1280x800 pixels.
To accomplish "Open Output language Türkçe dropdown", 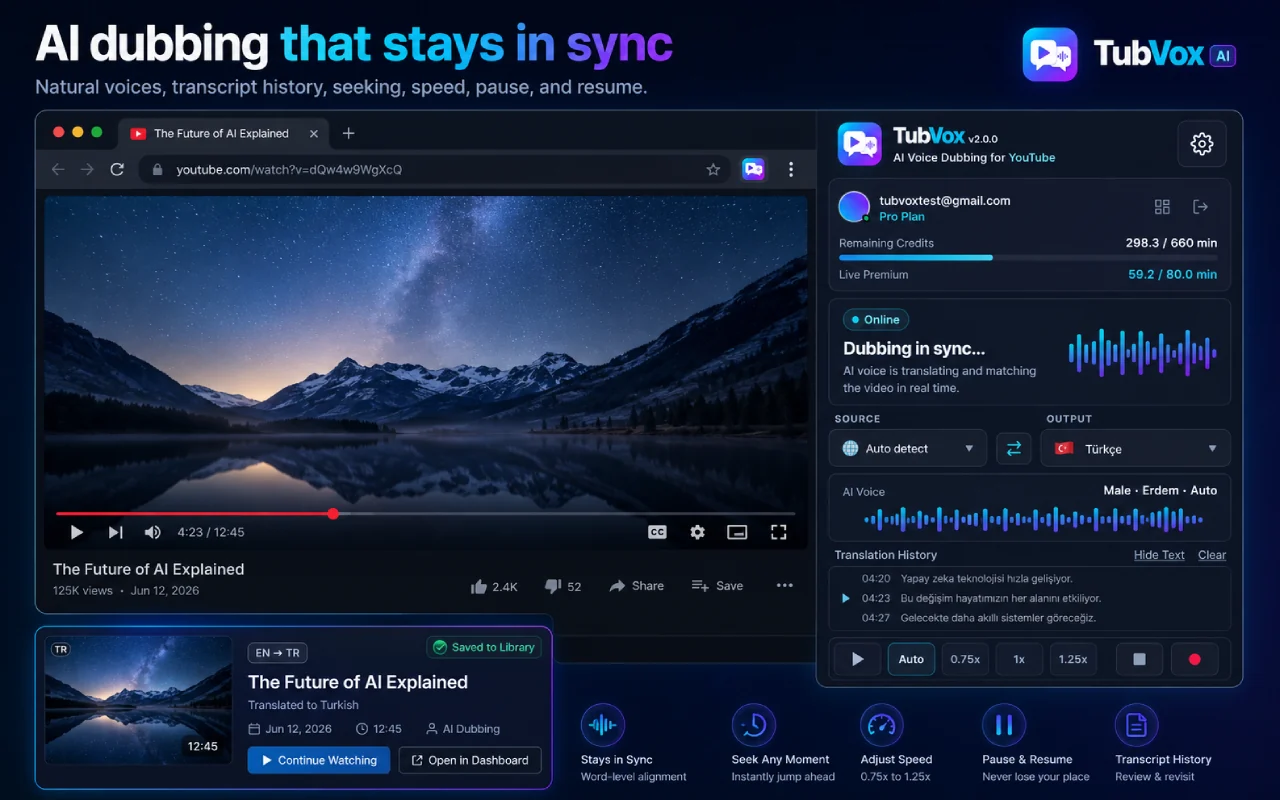I will [x=1135, y=448].
